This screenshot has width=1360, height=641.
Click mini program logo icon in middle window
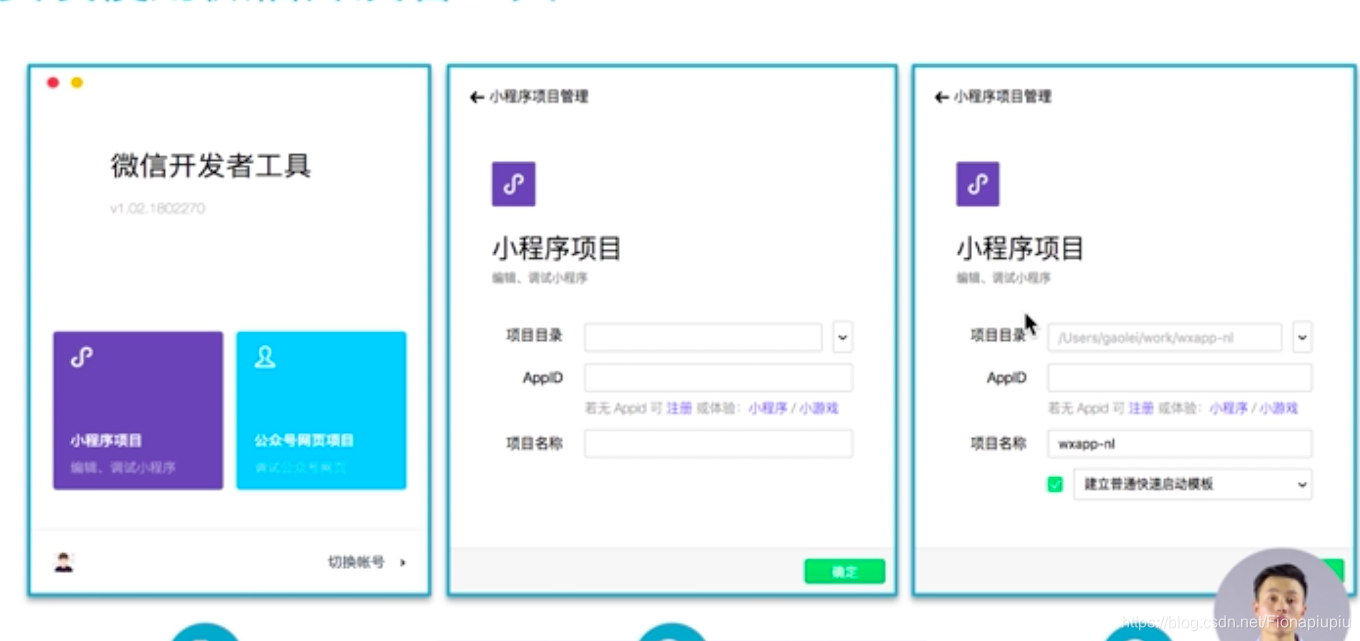click(513, 184)
